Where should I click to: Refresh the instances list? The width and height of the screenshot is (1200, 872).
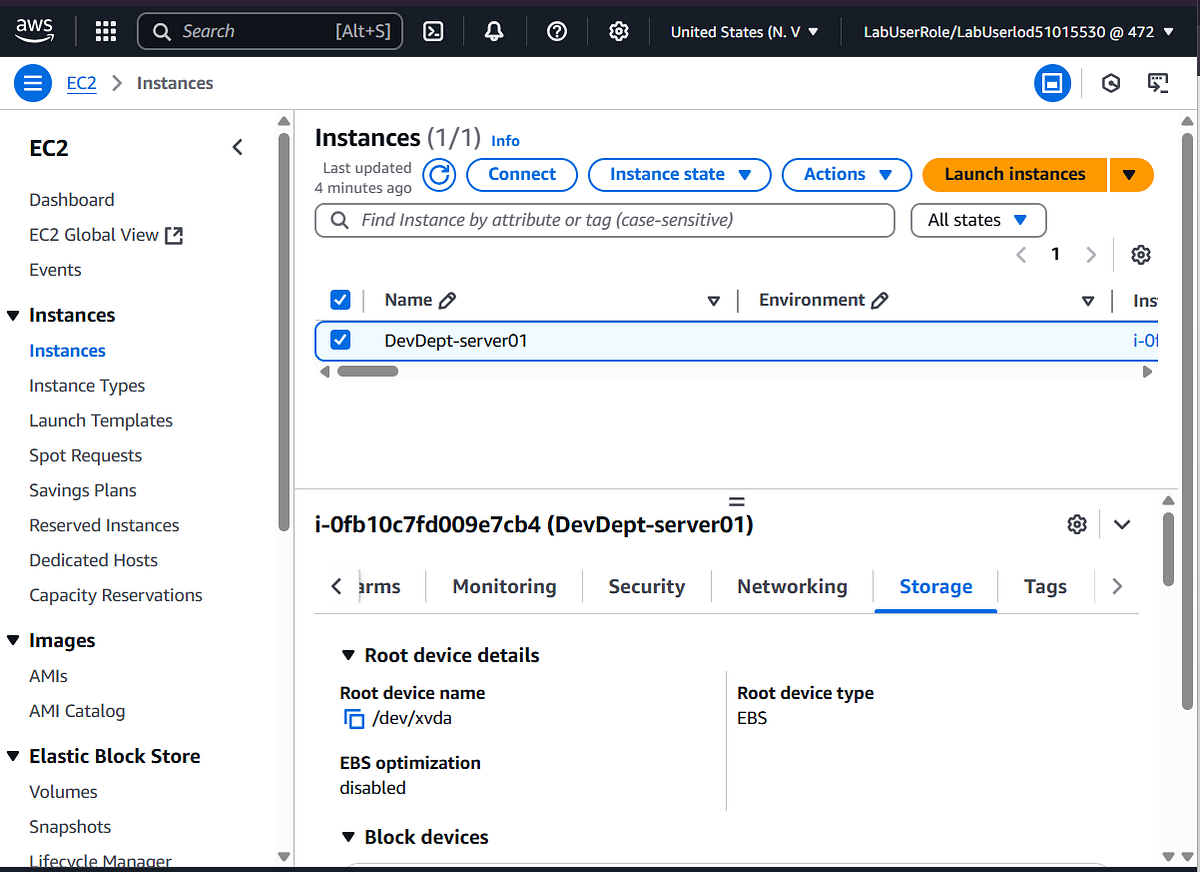(438, 174)
